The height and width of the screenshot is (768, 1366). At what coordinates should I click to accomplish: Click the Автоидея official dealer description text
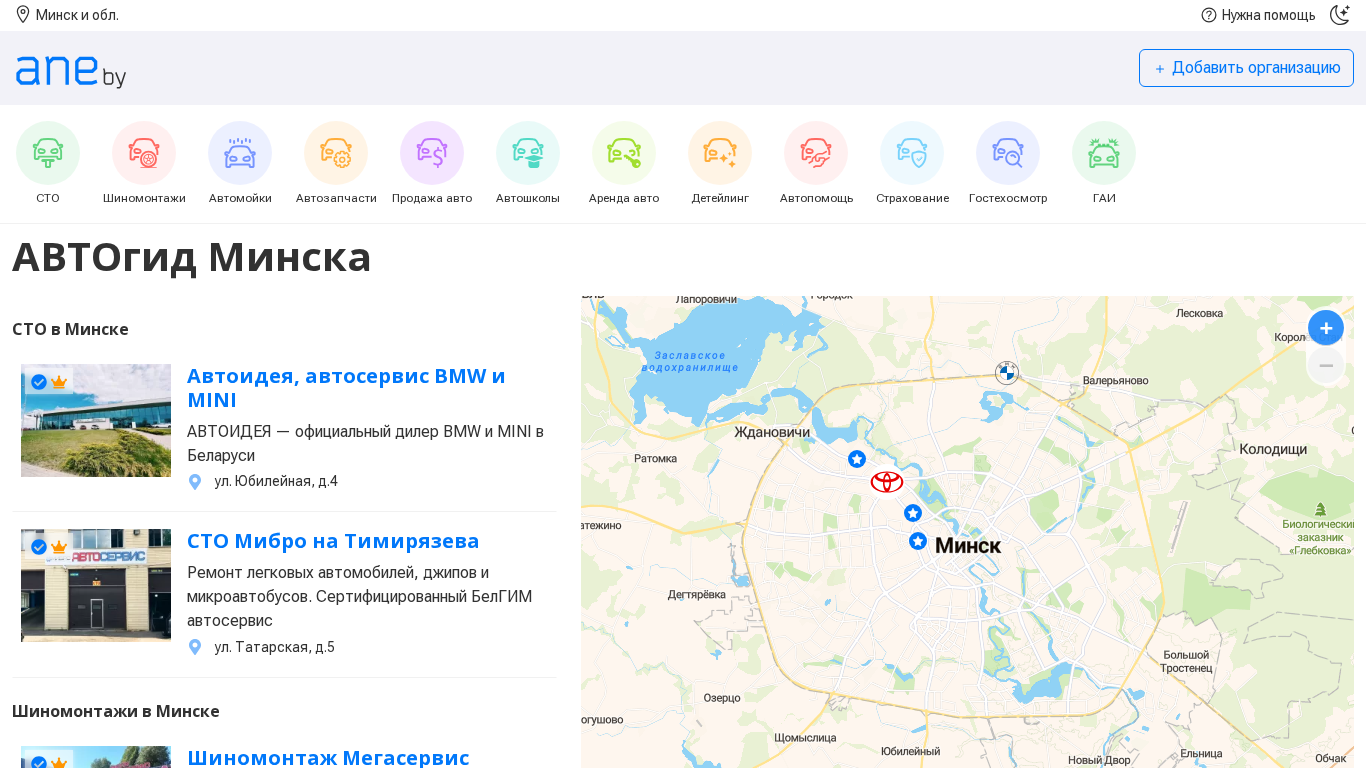365,443
